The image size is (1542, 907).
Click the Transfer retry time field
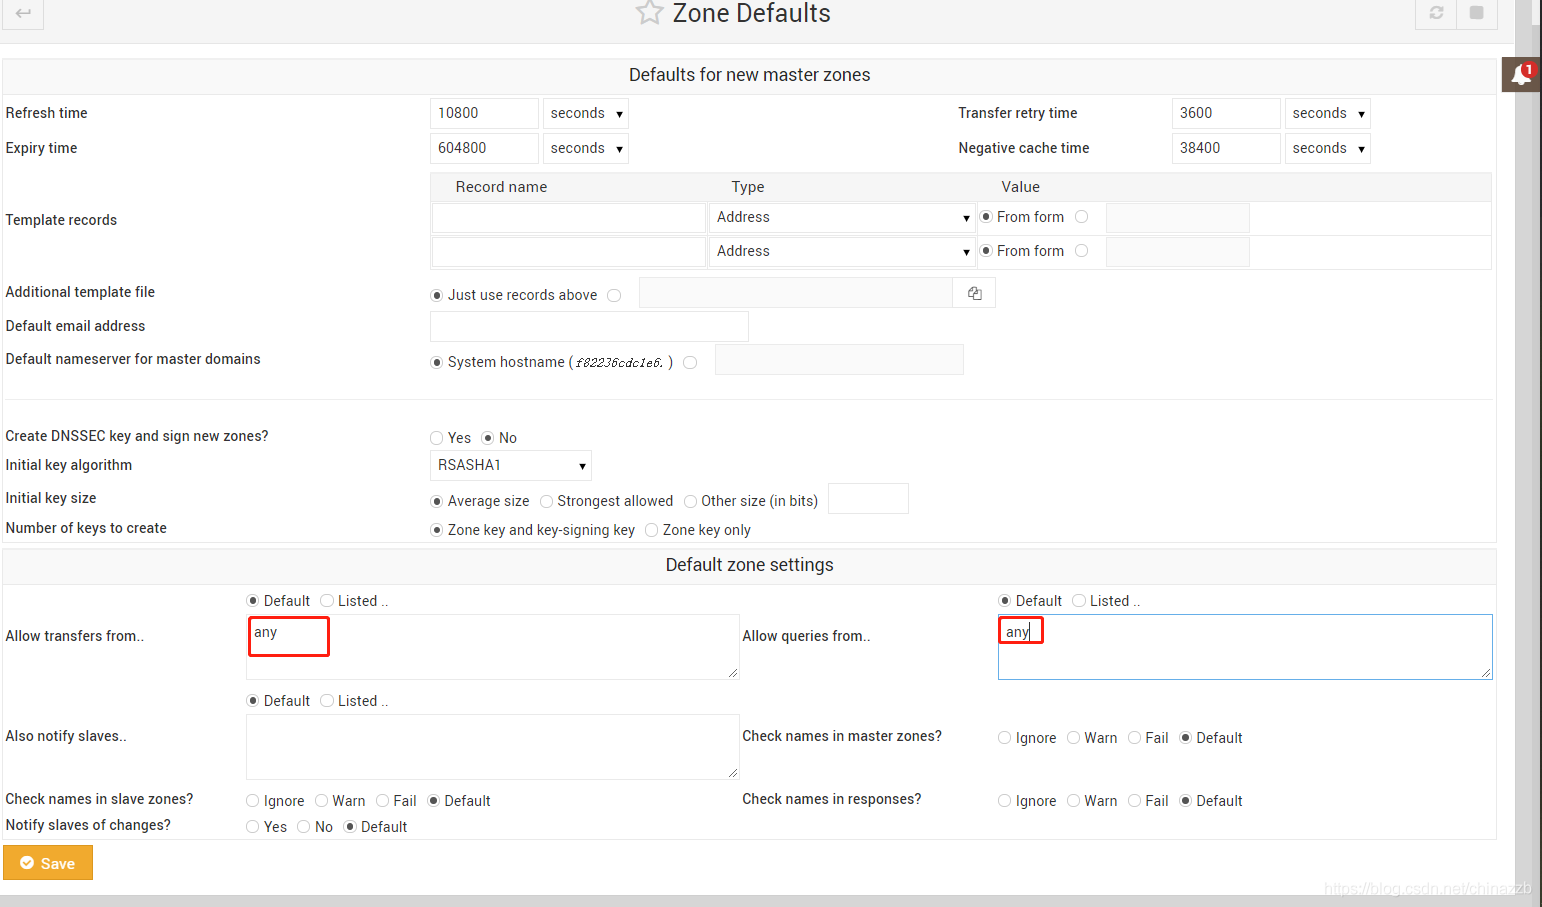tap(1226, 114)
